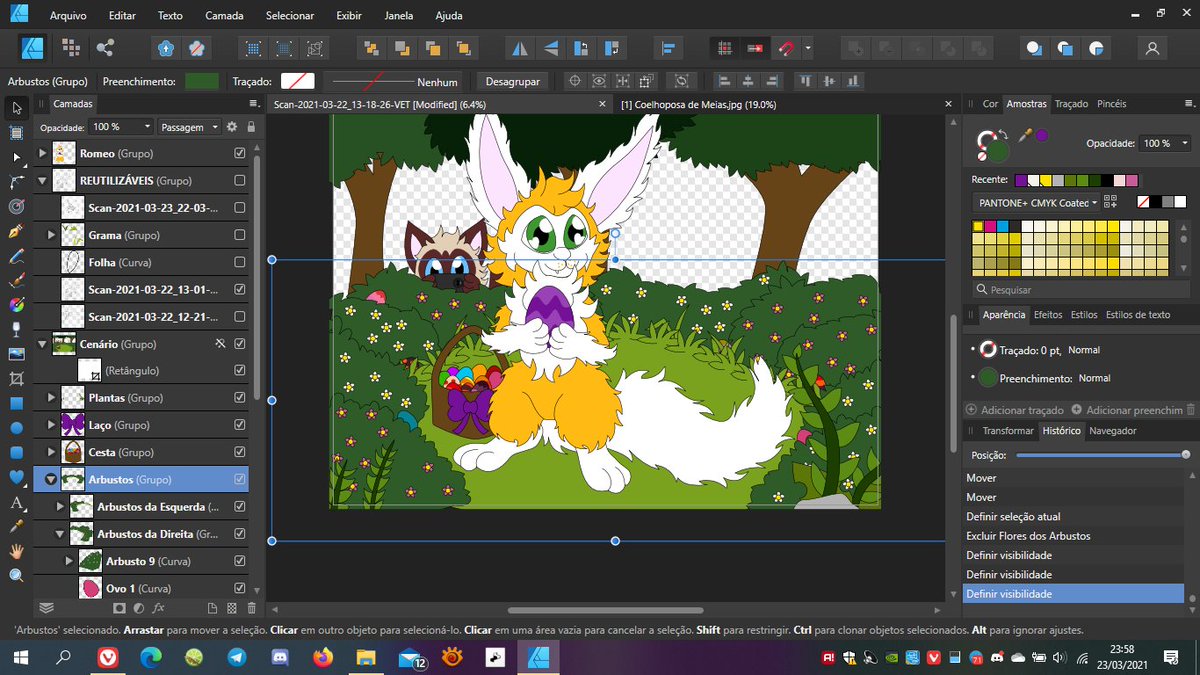1200x675 pixels.
Task: Expand the Grama group
Action: click(x=52, y=235)
